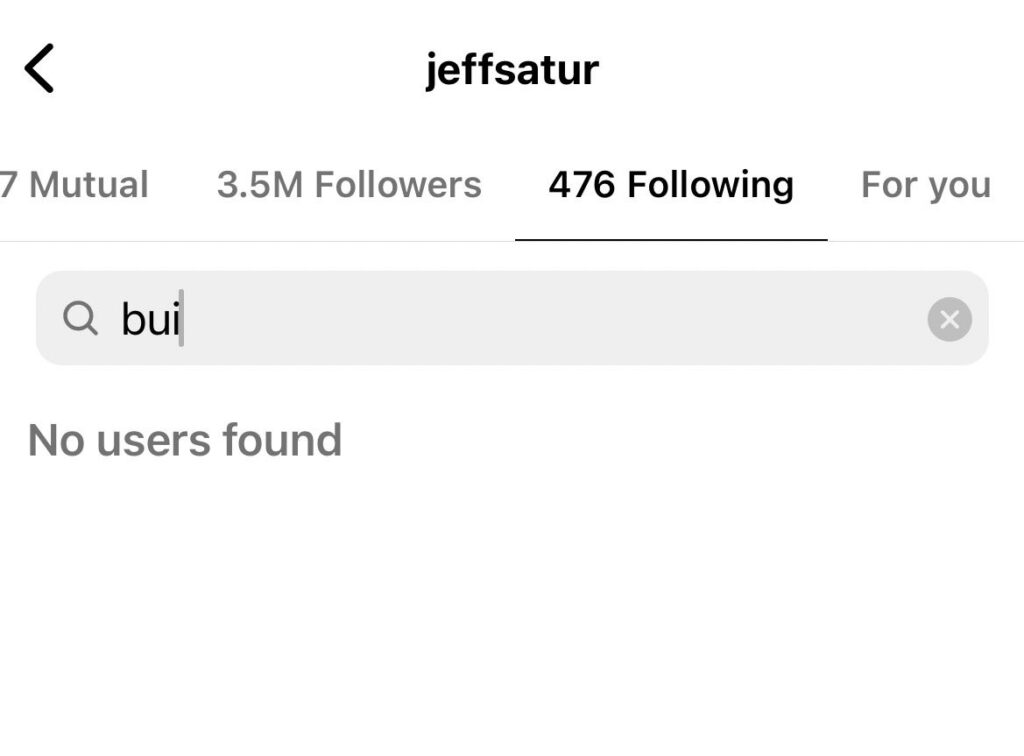Viewport: 1024px width, 756px height.
Task: Open the For you tab
Action: click(925, 185)
